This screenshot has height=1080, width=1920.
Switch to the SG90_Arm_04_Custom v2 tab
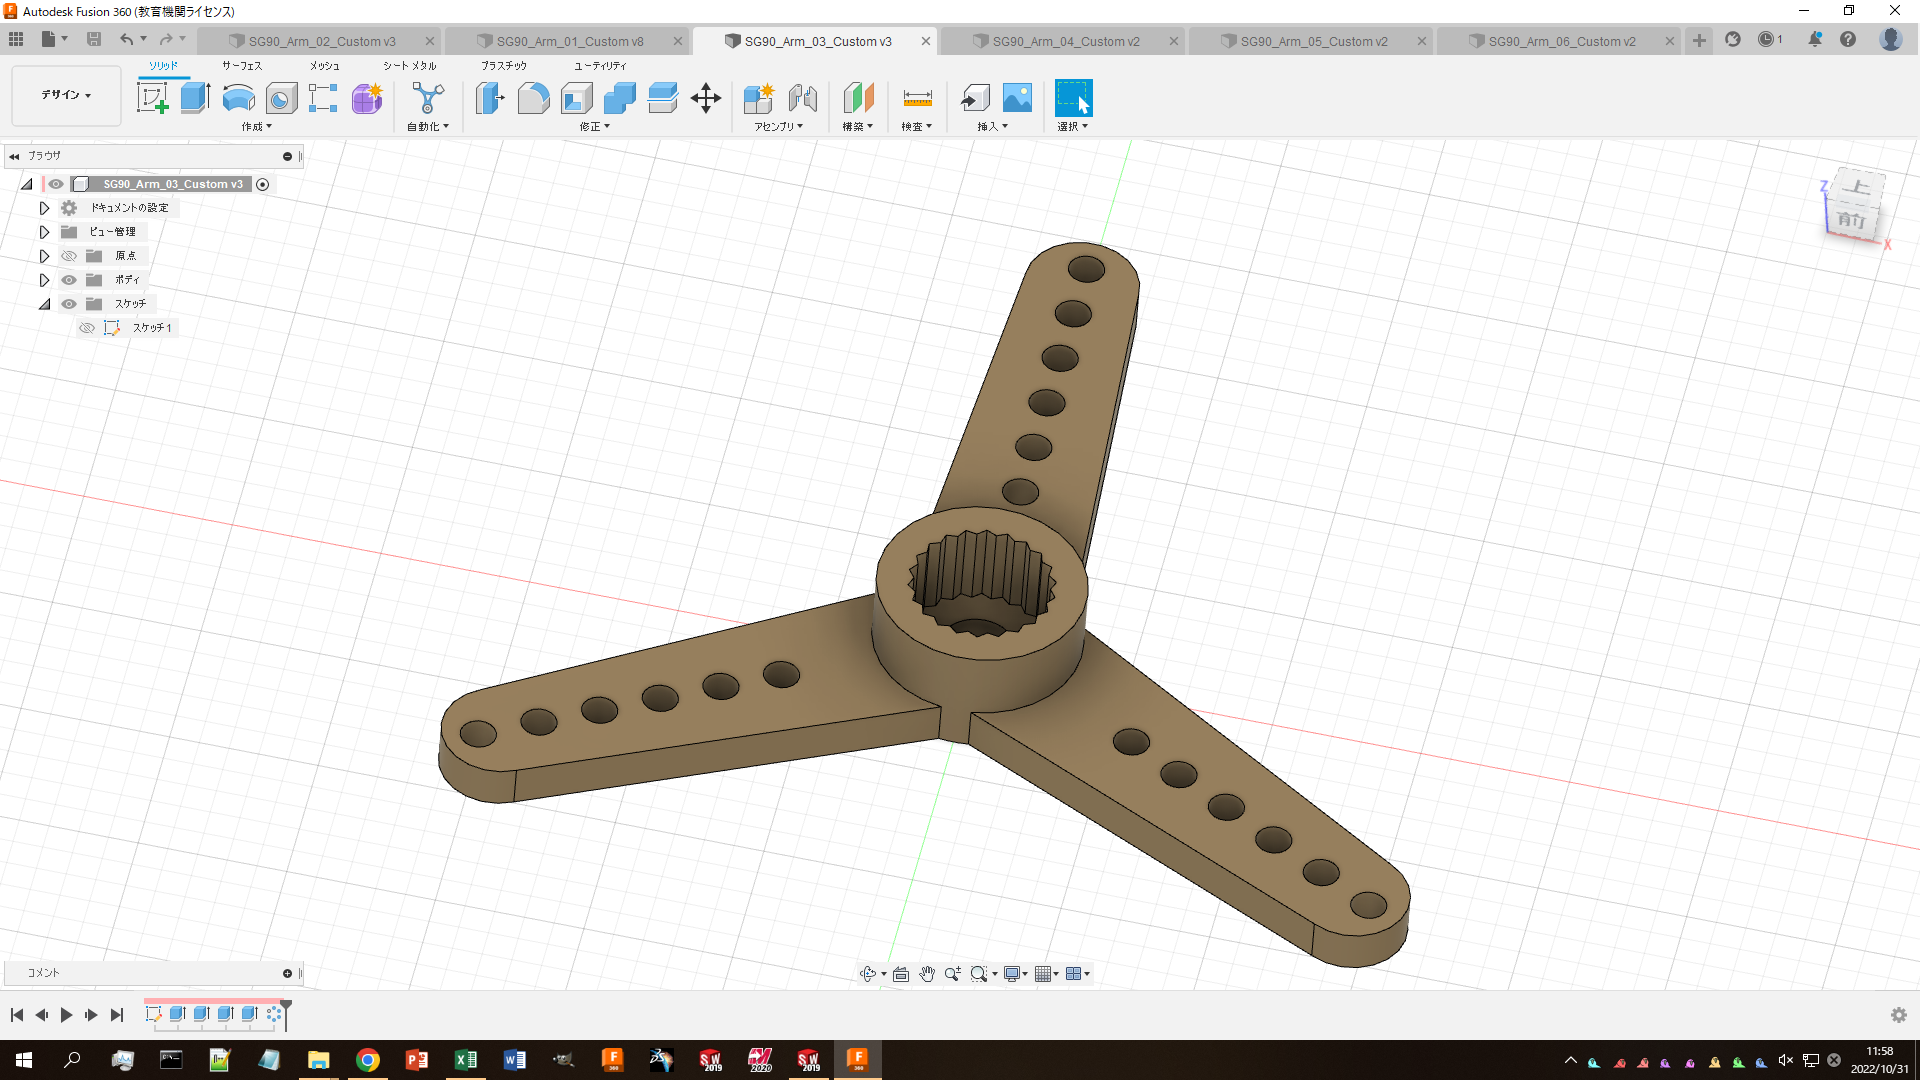1065,41
